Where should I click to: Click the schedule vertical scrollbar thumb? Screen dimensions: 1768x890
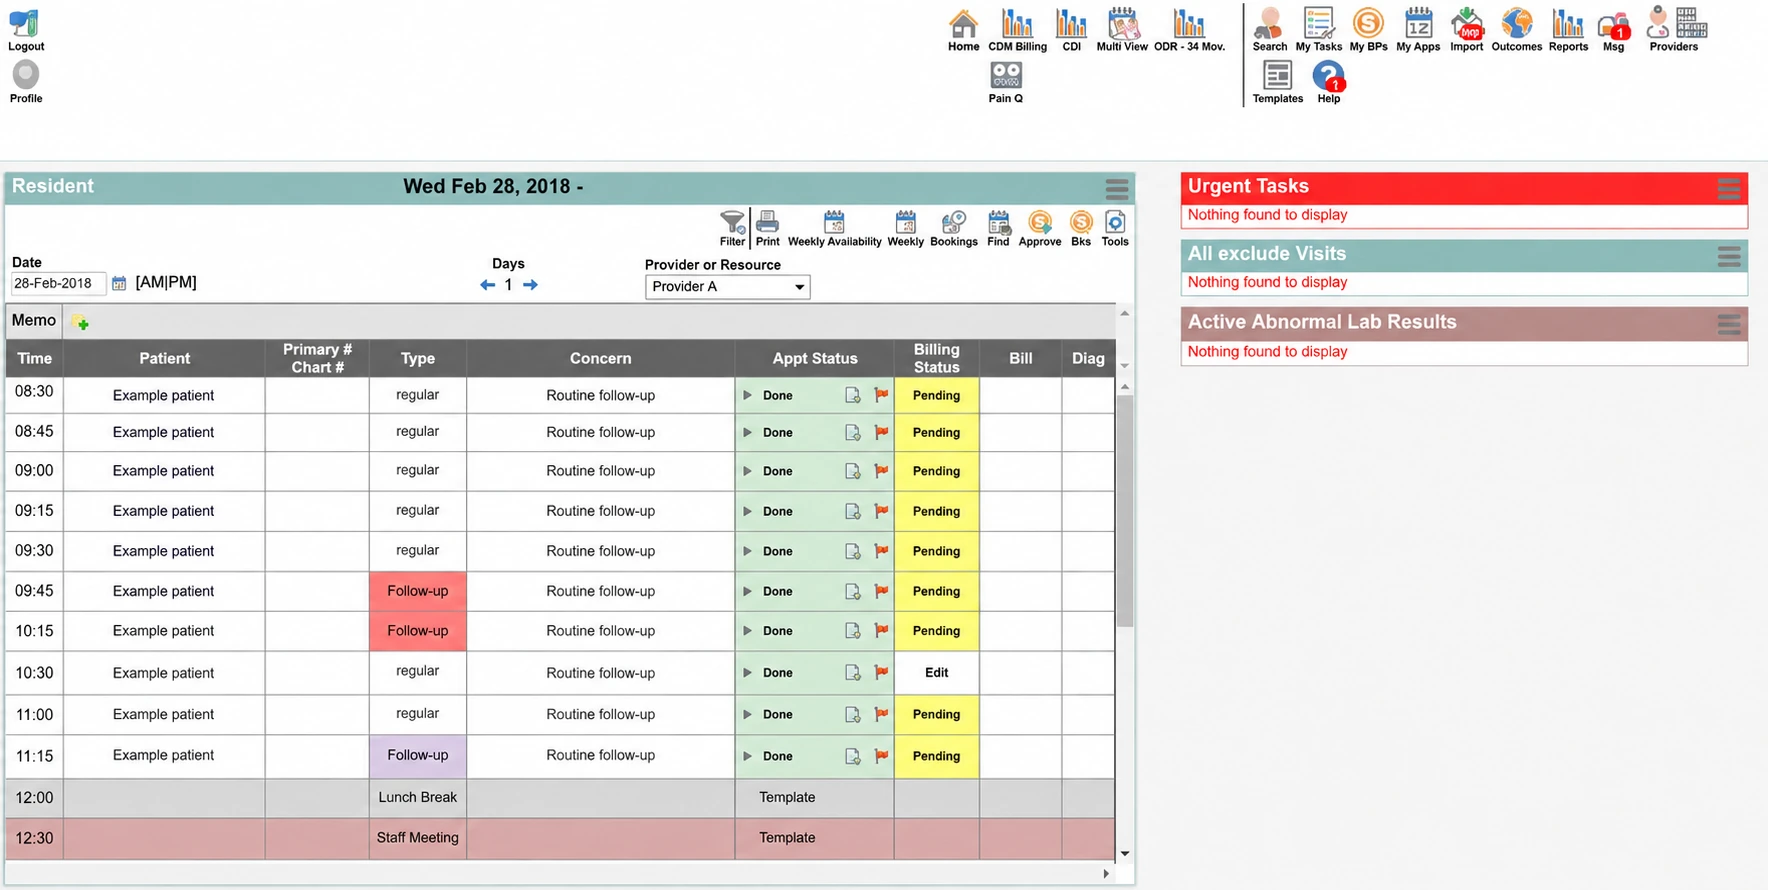click(1125, 510)
